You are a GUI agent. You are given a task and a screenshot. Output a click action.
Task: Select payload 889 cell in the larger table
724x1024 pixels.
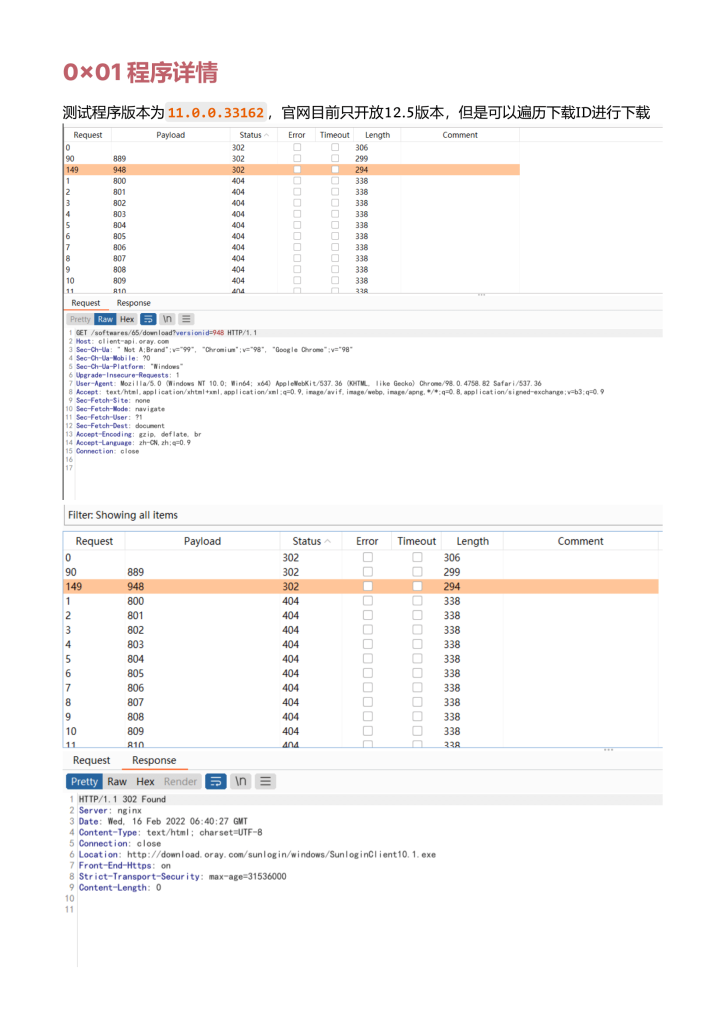tap(136, 572)
